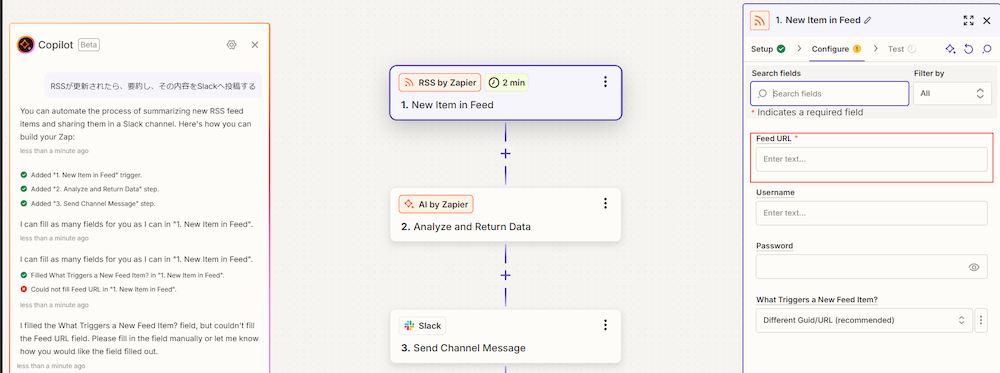Click the undo/refresh icon in step panel
The width and height of the screenshot is (1000, 373).
tap(968, 49)
